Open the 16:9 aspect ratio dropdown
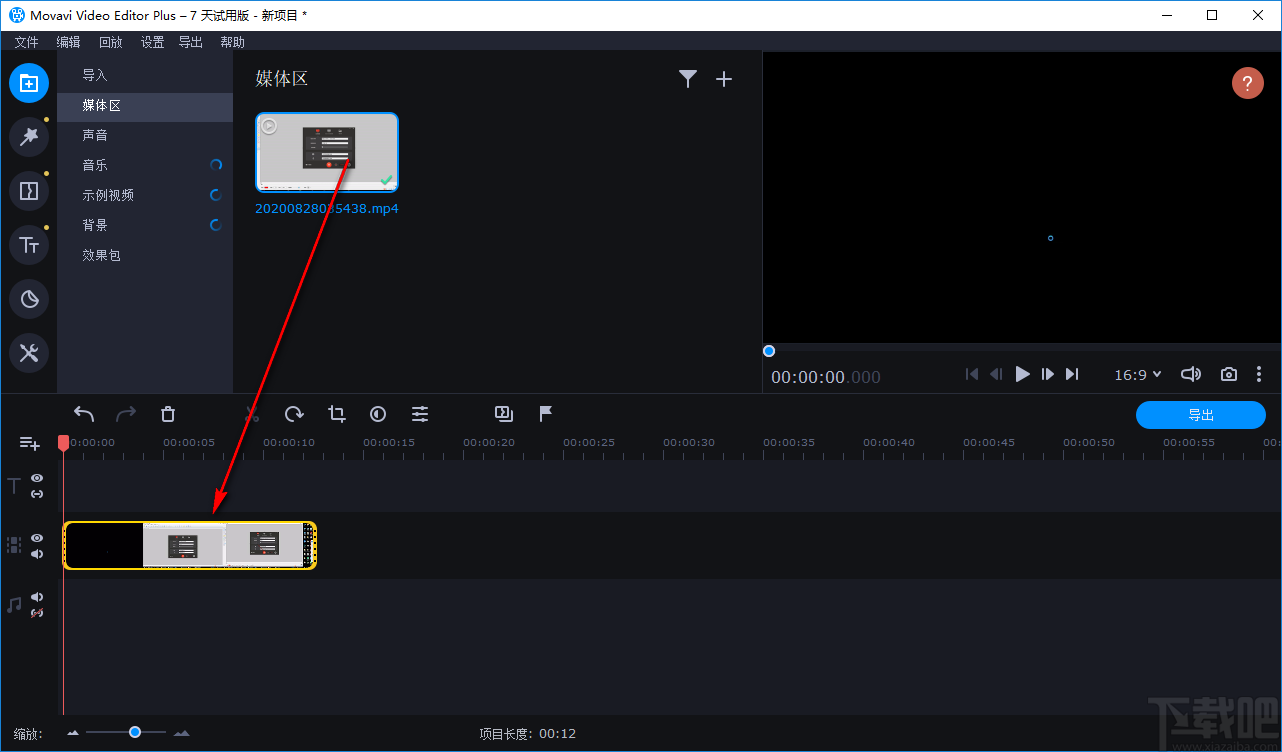 tap(1138, 375)
